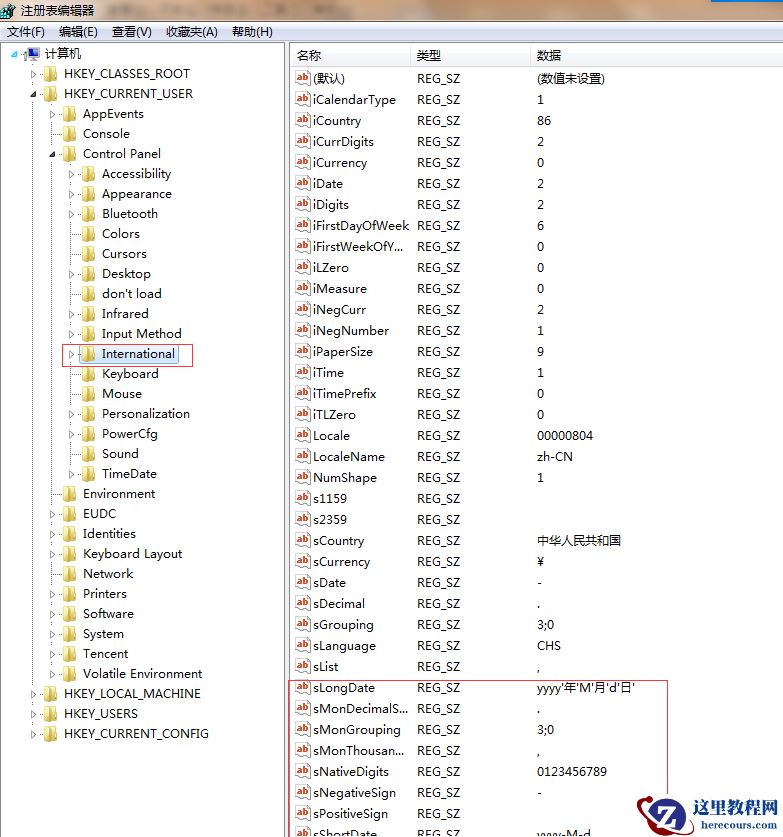This screenshot has height=837, width=783.
Task: Click the Mouse folder icon
Action: tap(89, 394)
